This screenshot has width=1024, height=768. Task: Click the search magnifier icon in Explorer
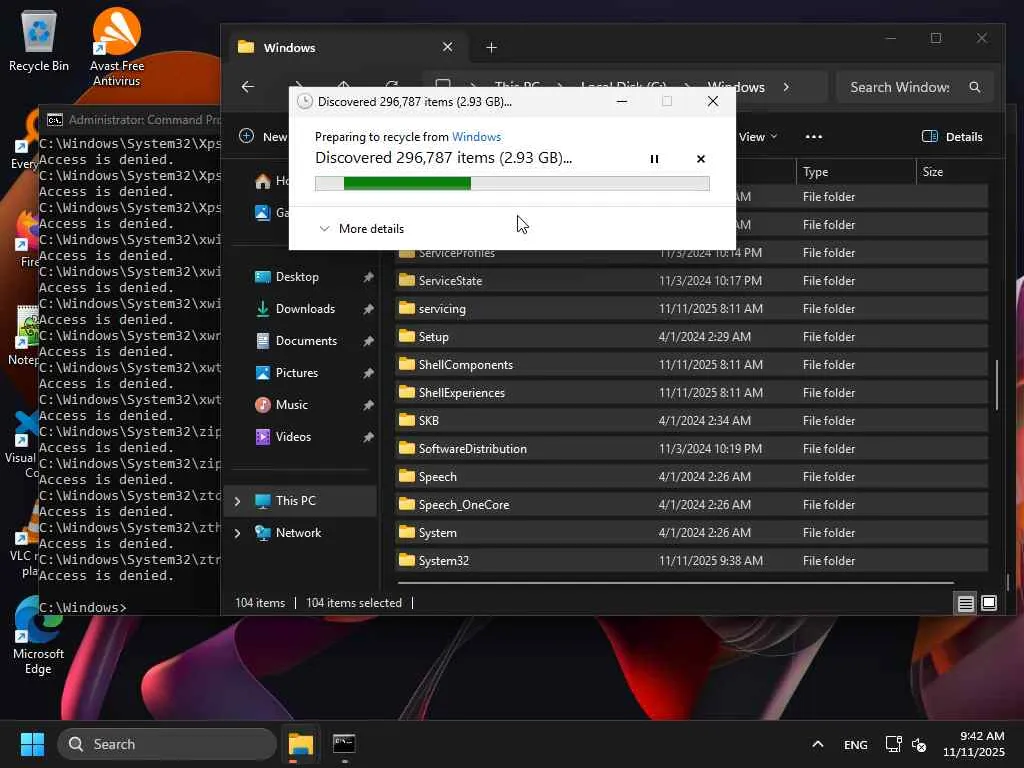click(975, 87)
